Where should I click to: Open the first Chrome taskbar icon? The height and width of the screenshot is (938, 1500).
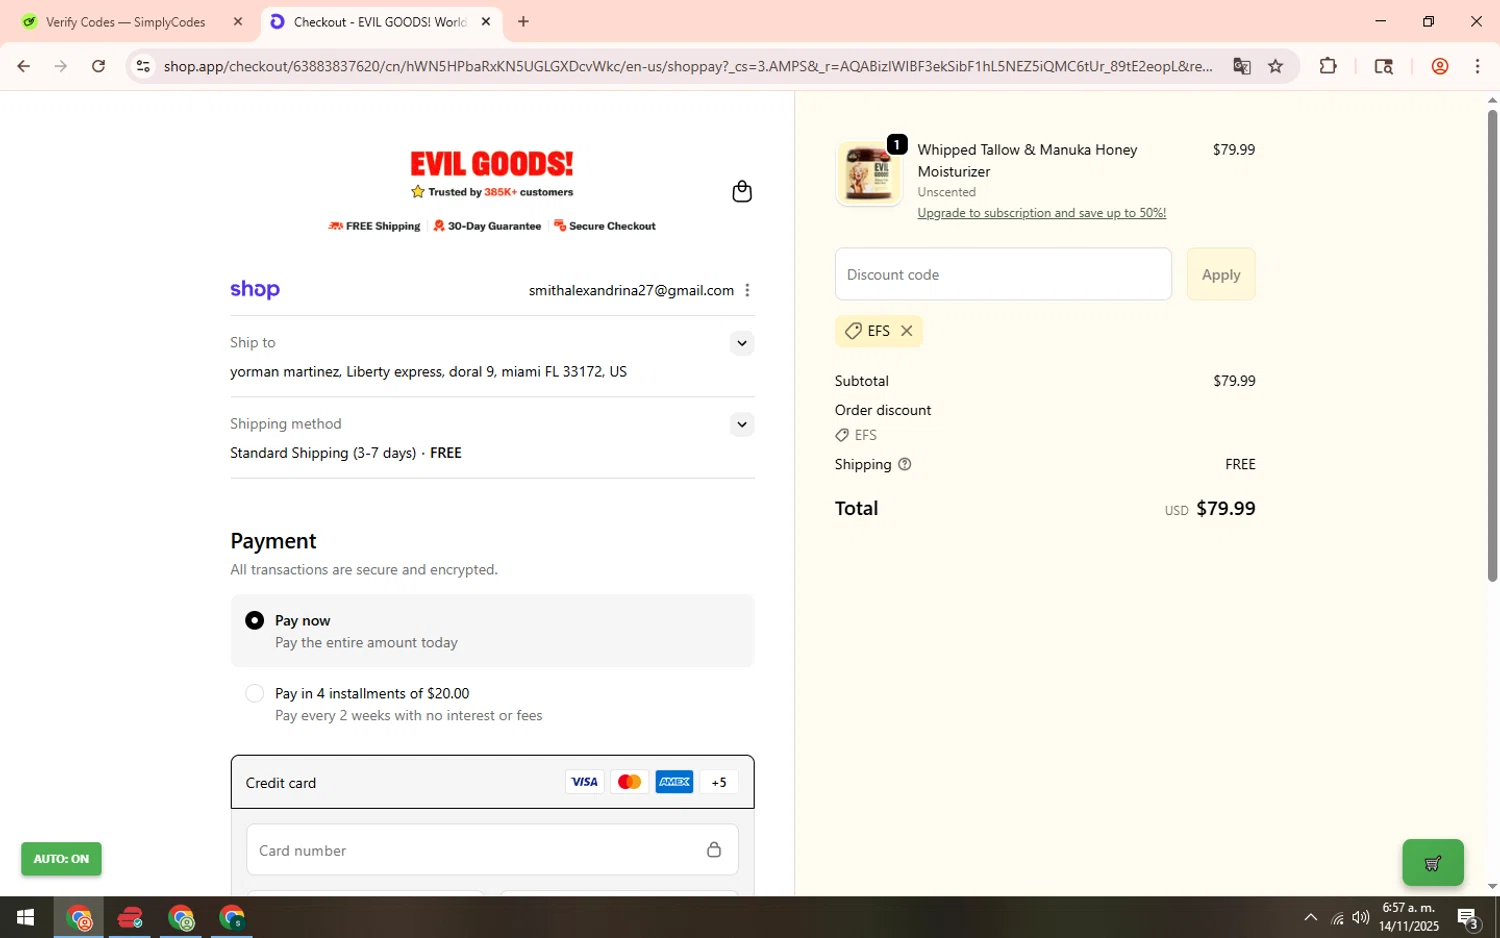[x=78, y=918]
